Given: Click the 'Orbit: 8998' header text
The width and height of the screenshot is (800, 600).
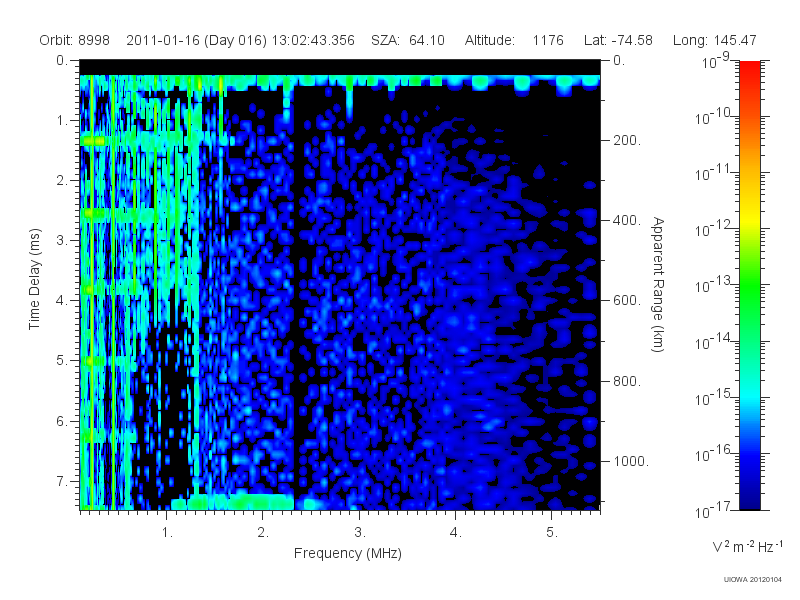Looking at the screenshot, I should (74, 40).
